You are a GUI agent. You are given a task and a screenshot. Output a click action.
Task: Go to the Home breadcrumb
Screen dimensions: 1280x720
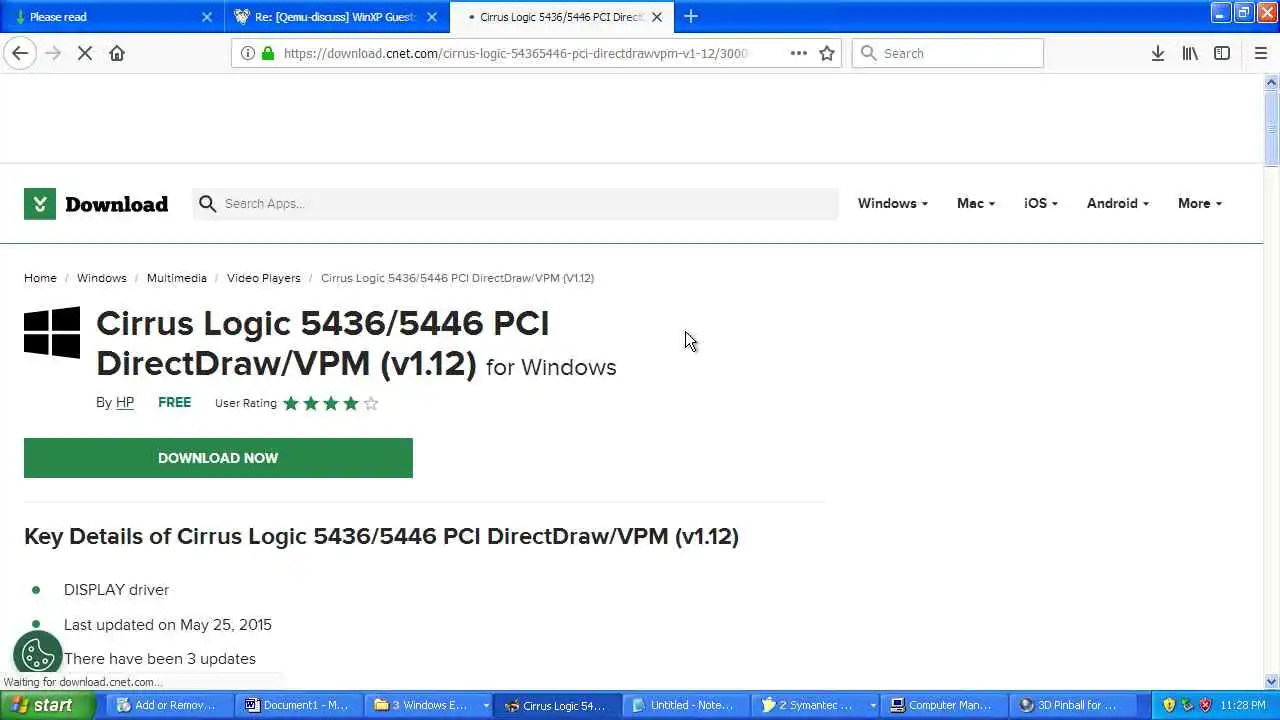[40, 278]
